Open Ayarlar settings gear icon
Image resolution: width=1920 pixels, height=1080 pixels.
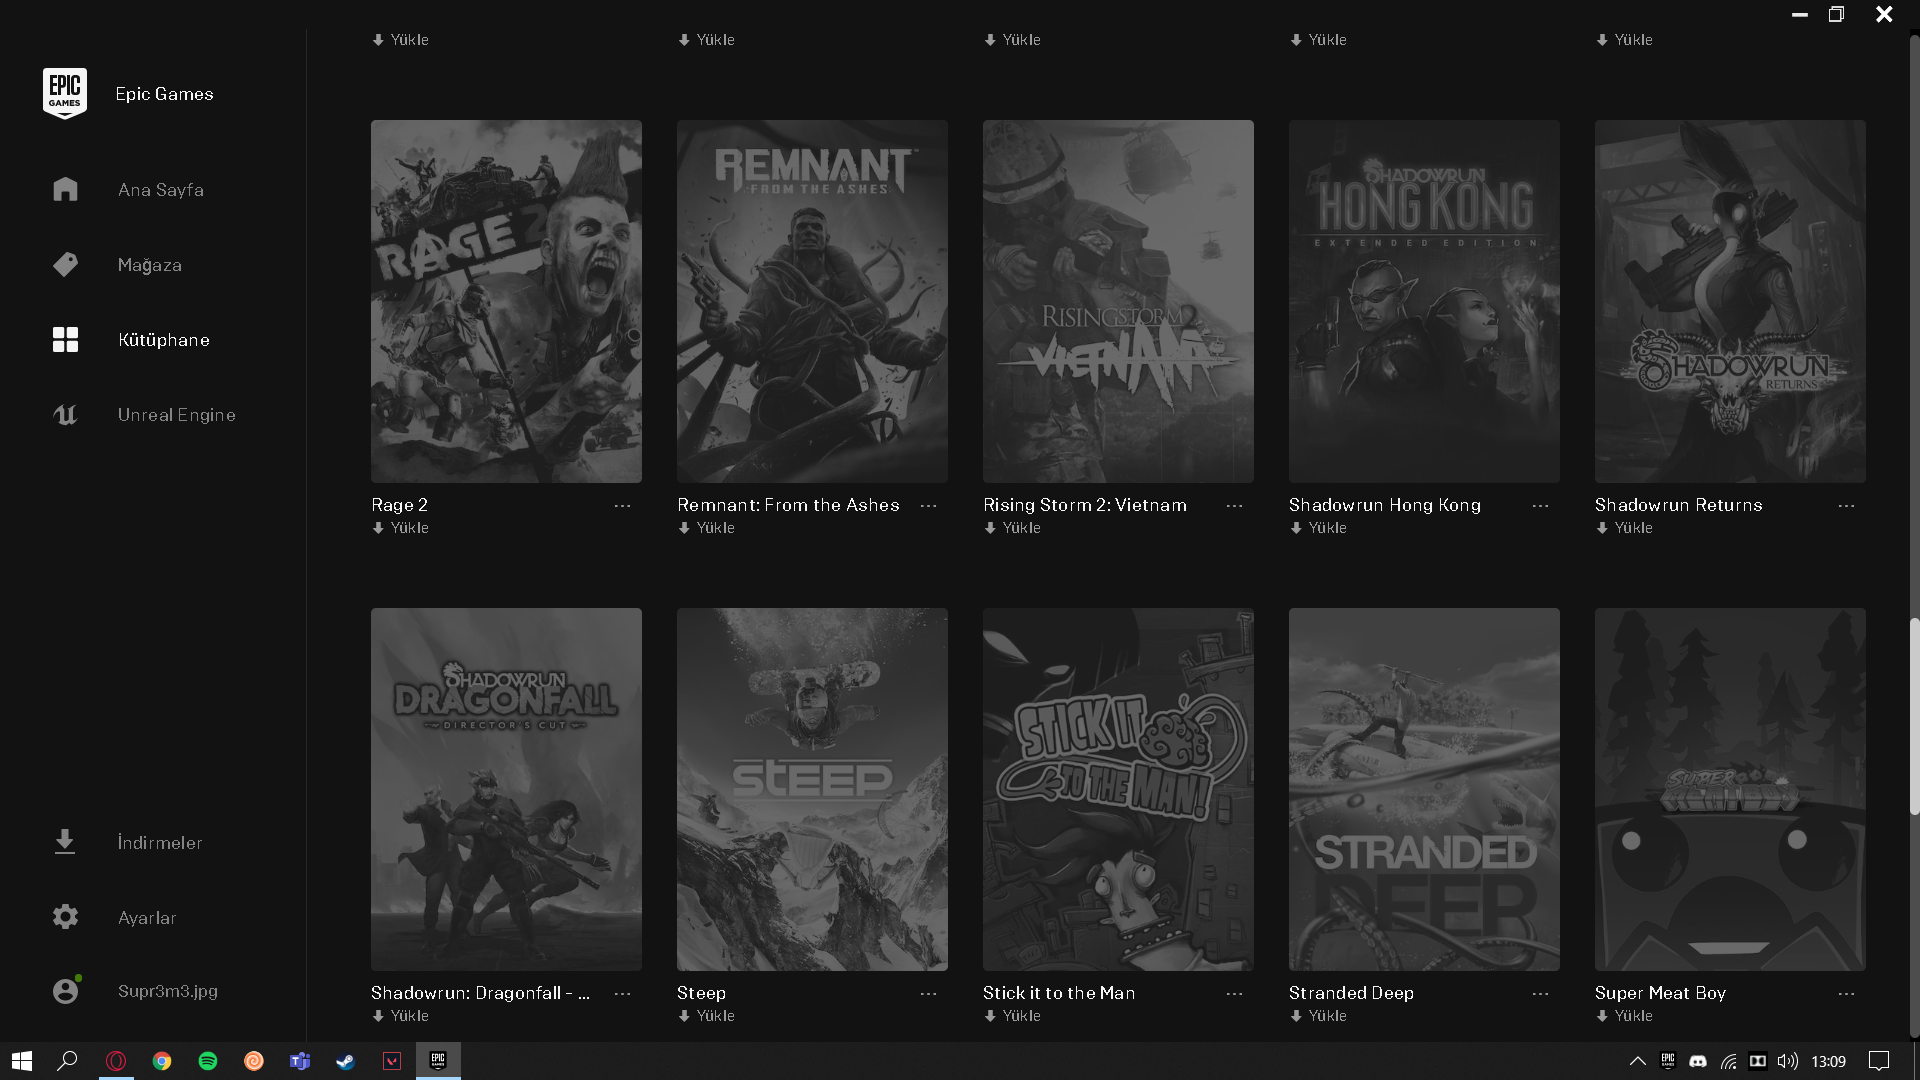65,917
